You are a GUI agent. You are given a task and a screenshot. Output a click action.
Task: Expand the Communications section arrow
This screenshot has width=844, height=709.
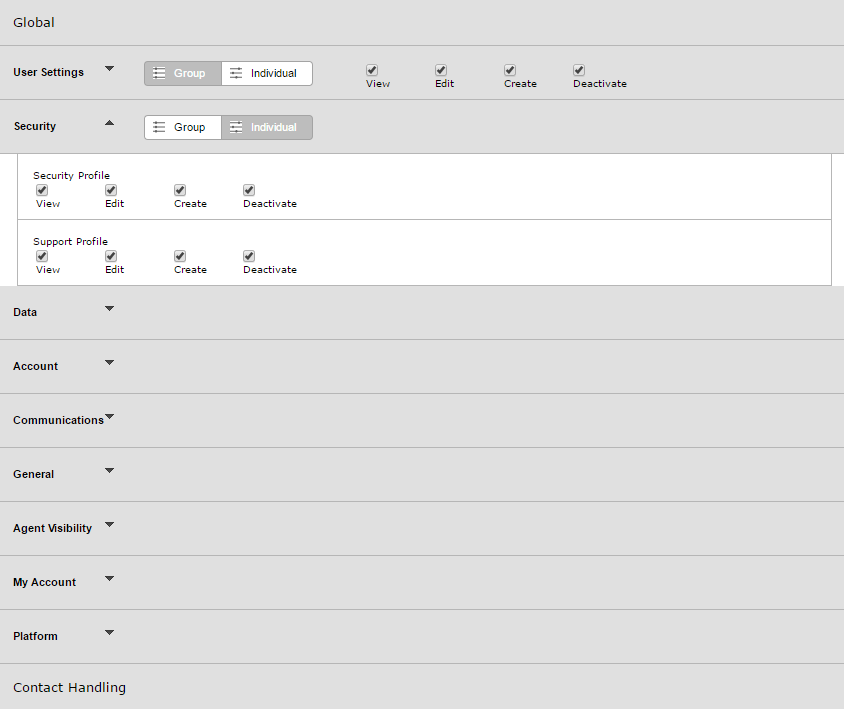(x=109, y=416)
